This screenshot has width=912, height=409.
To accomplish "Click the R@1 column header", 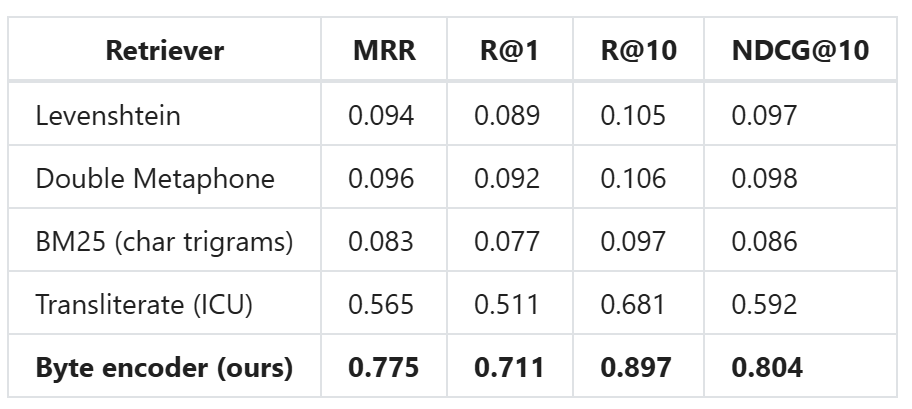I will pyautogui.click(x=508, y=51).
